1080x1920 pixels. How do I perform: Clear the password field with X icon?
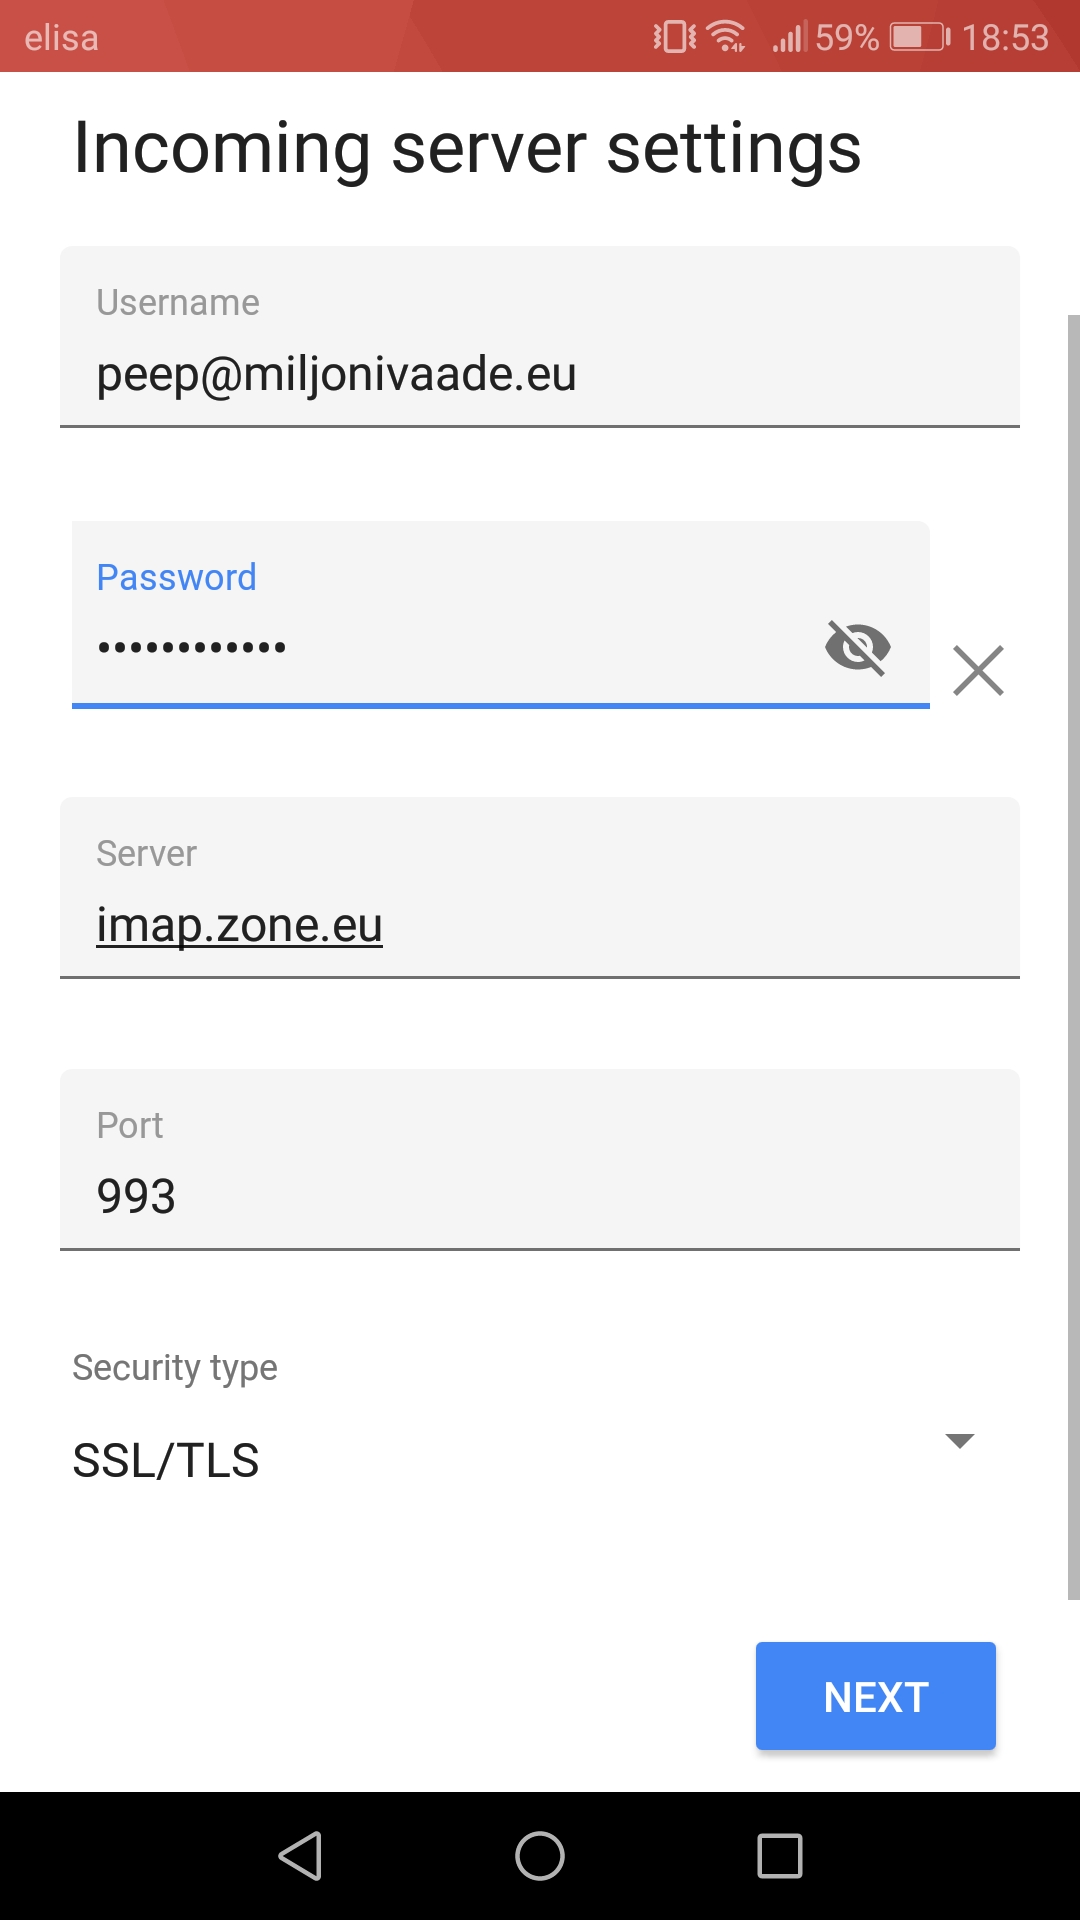[x=978, y=670]
